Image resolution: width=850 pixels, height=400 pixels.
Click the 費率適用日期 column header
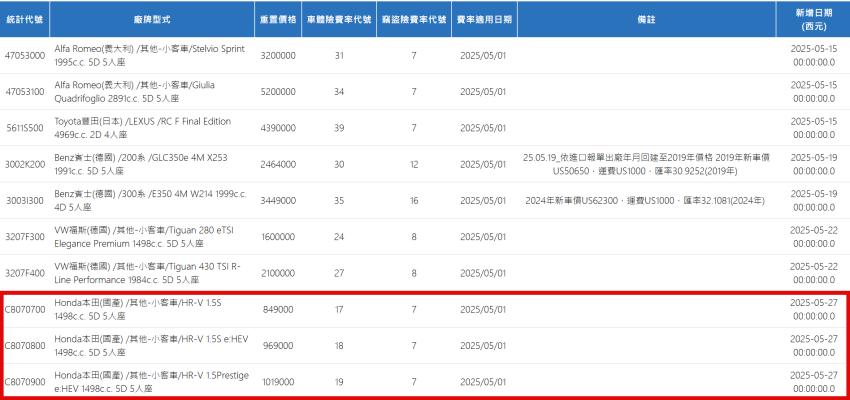[484, 19]
